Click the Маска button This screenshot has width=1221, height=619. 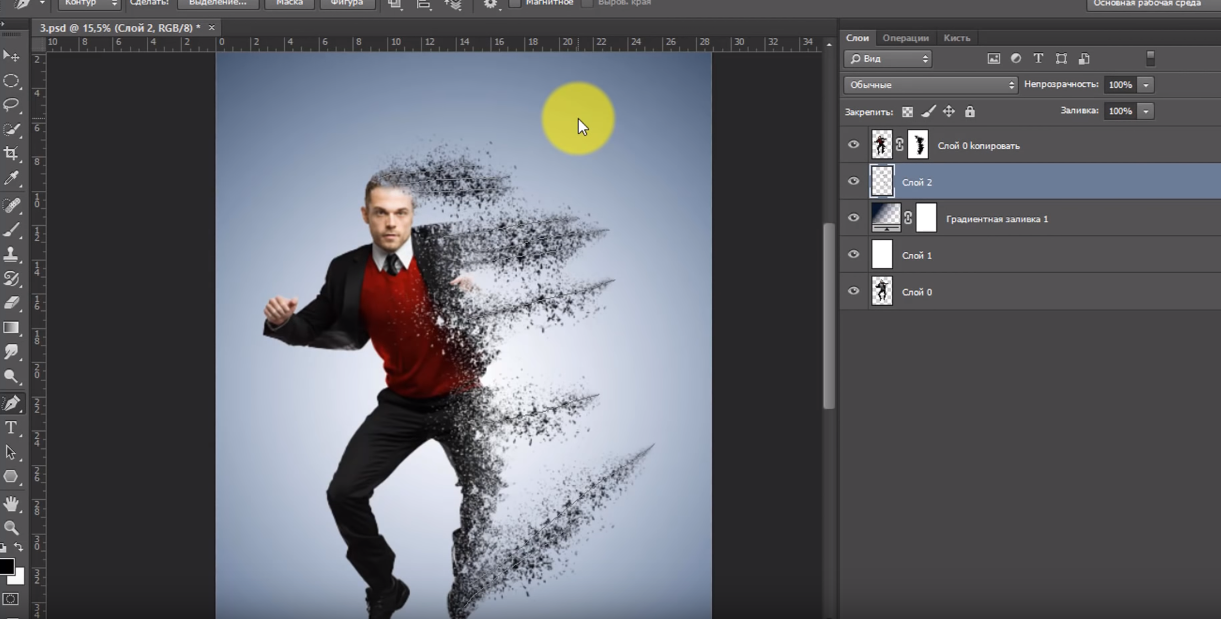pos(289,4)
